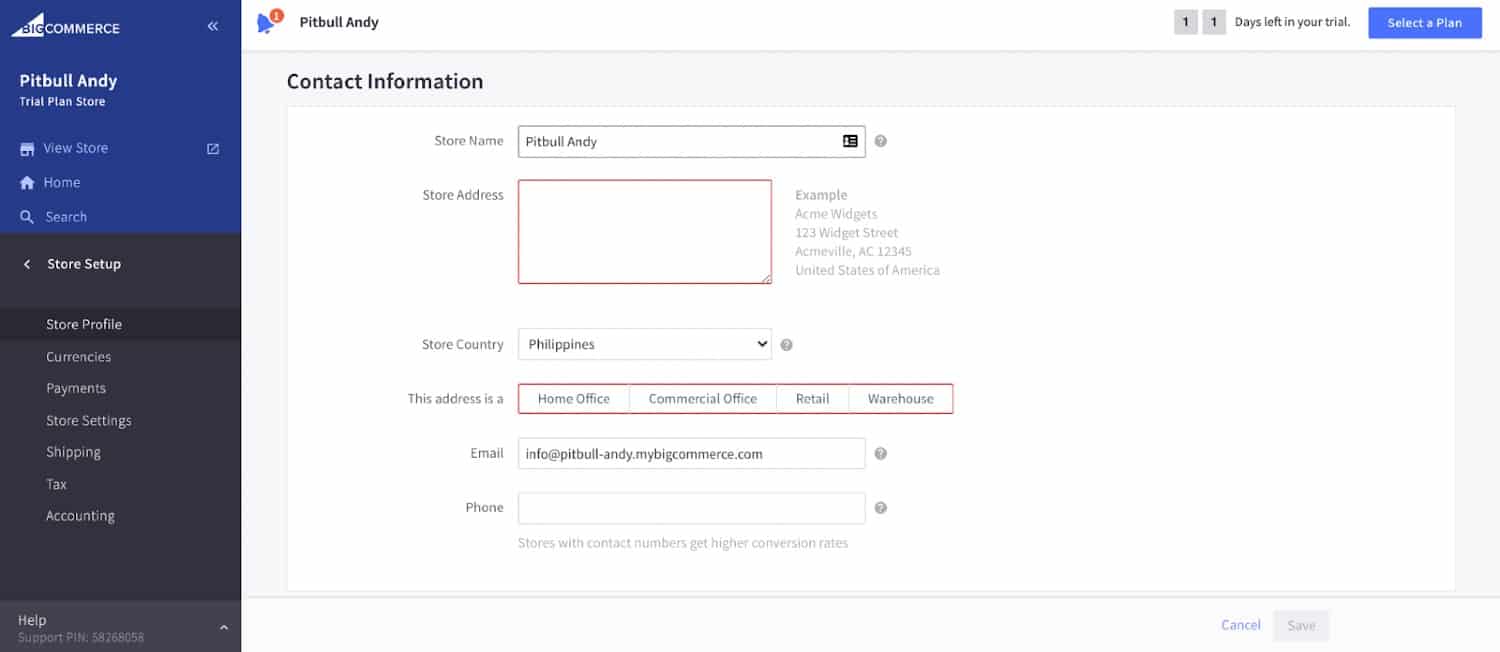Viewport: 1500px width, 652px height.
Task: Click the Select a Plan button
Action: [1424, 22]
